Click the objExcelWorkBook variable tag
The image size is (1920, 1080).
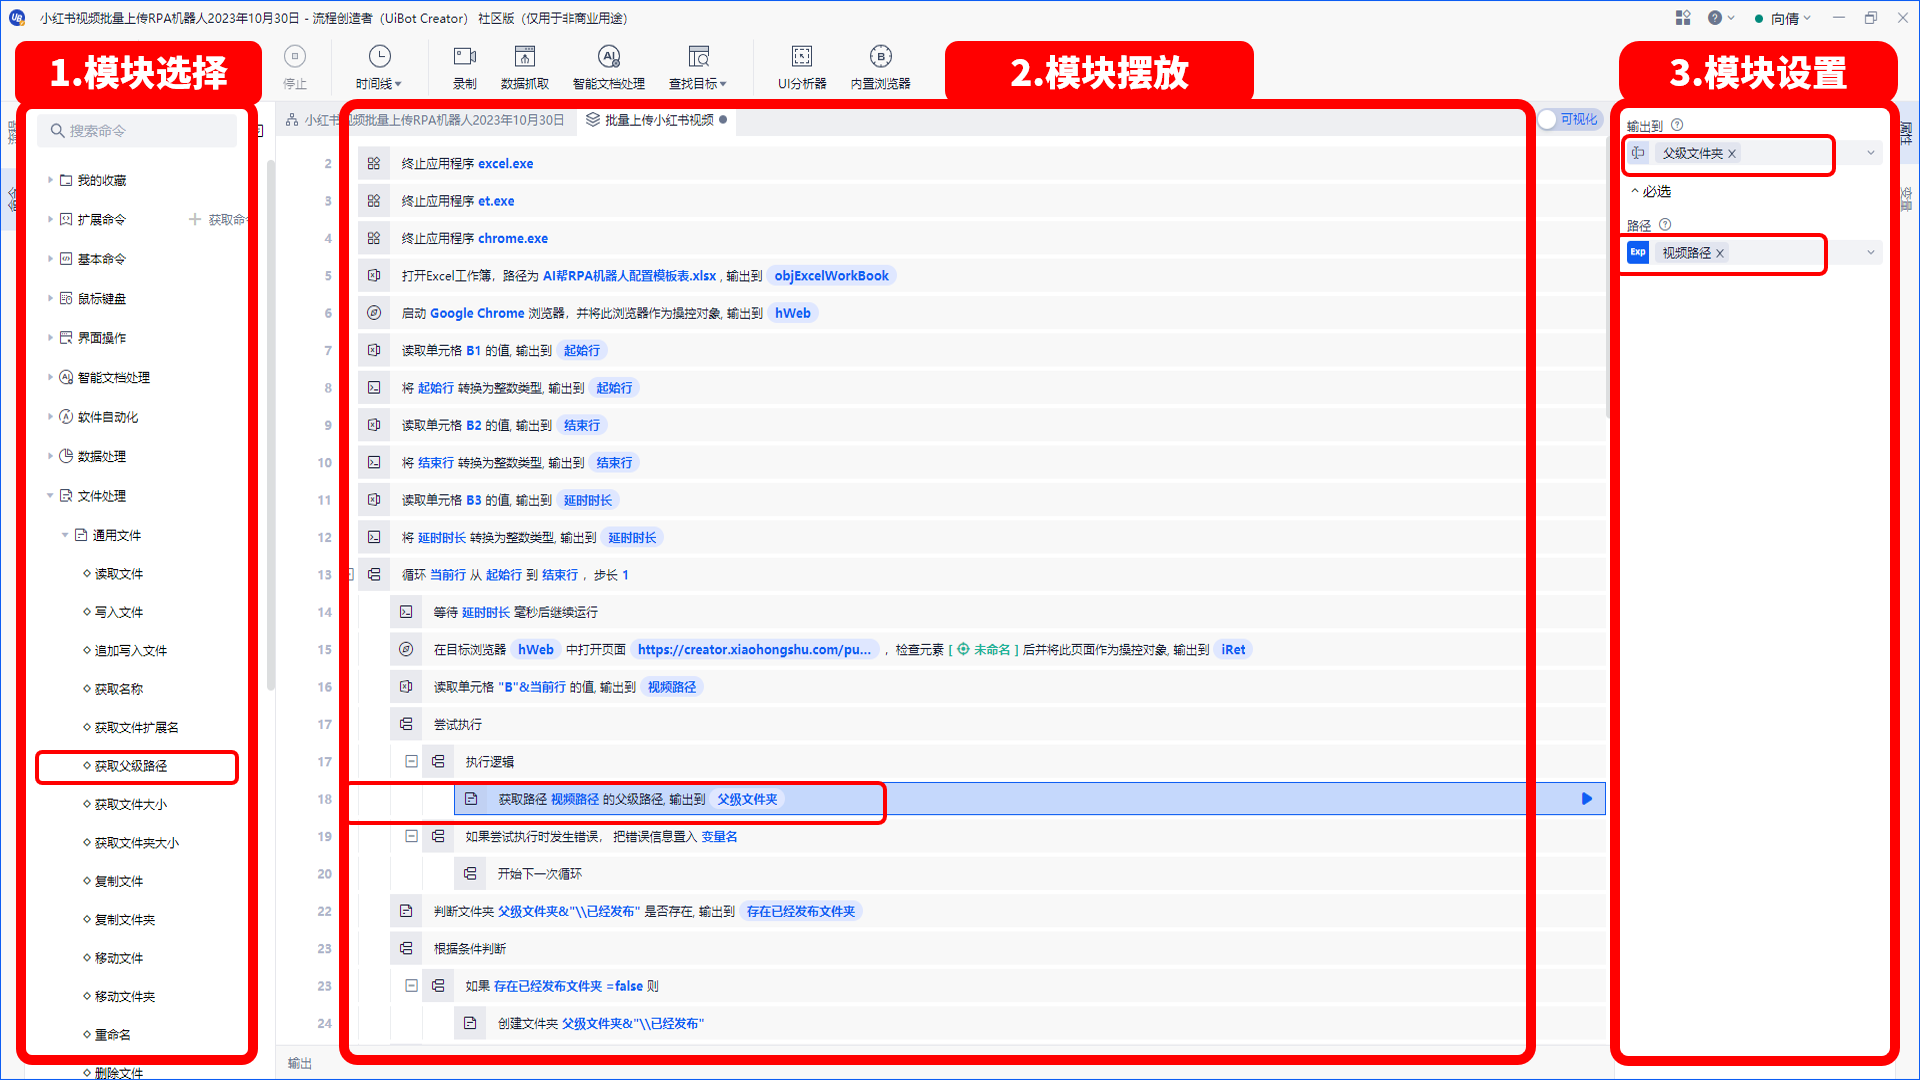click(831, 276)
